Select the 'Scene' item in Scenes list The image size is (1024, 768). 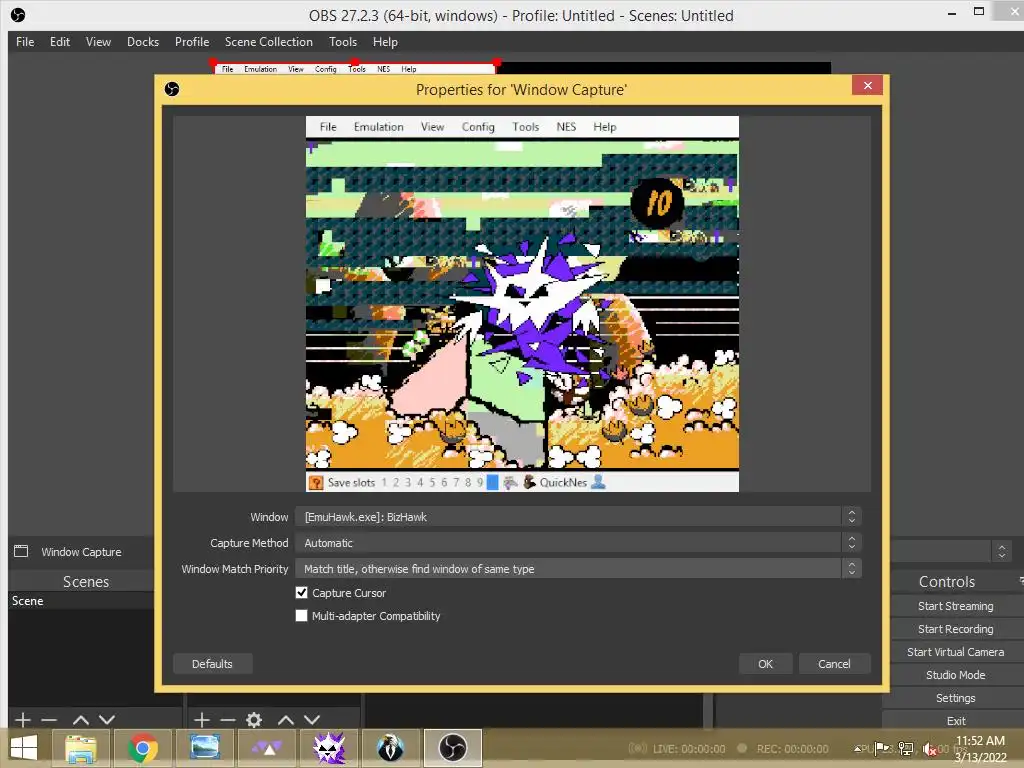tap(82, 601)
